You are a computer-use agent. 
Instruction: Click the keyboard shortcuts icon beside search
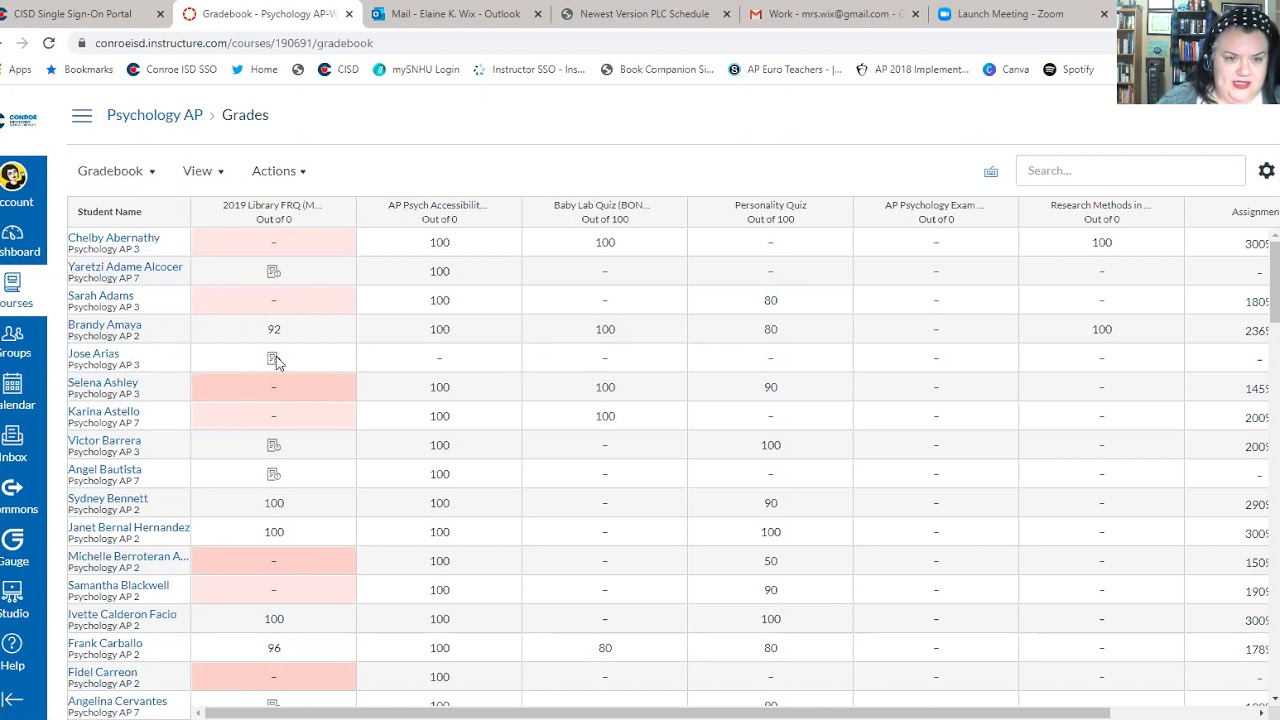pyautogui.click(x=991, y=172)
